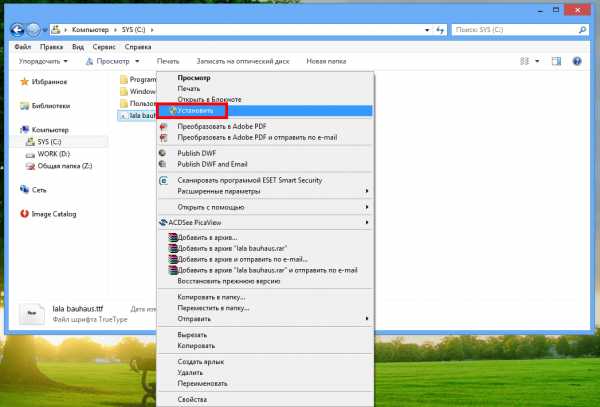The image size is (600, 407).
Task: Click the ESET Smart Security icon
Action: pyautogui.click(x=163, y=180)
